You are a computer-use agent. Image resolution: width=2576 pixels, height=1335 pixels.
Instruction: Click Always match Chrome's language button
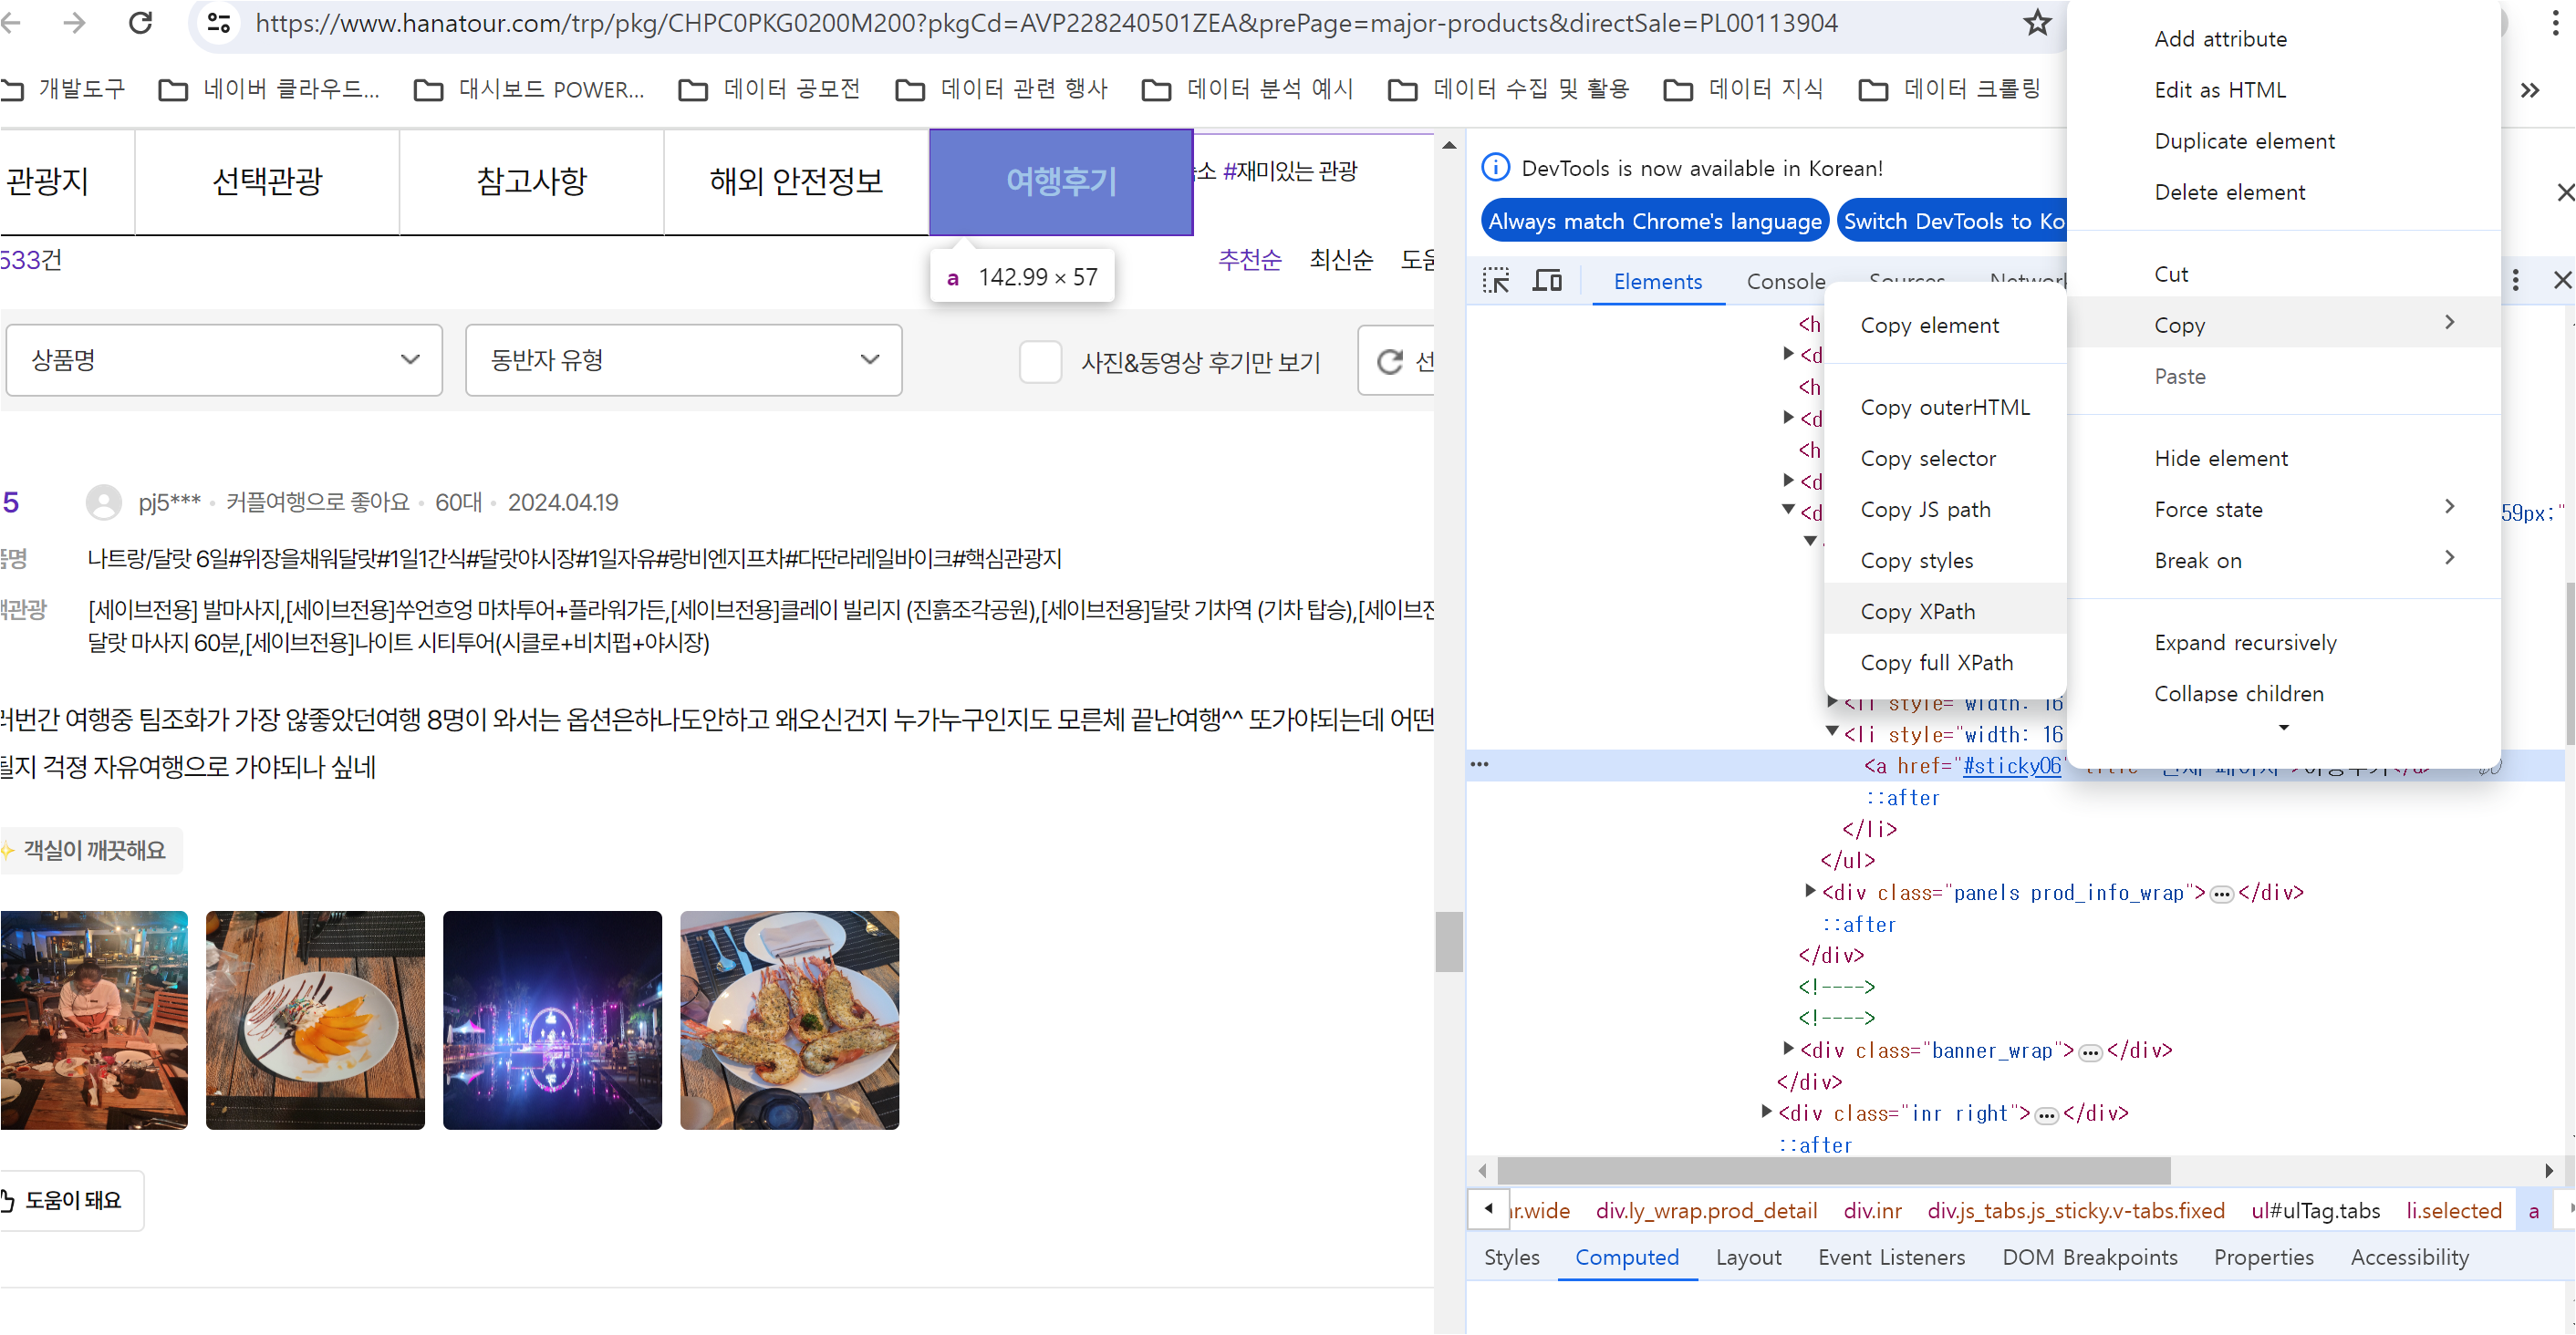click(x=1654, y=221)
